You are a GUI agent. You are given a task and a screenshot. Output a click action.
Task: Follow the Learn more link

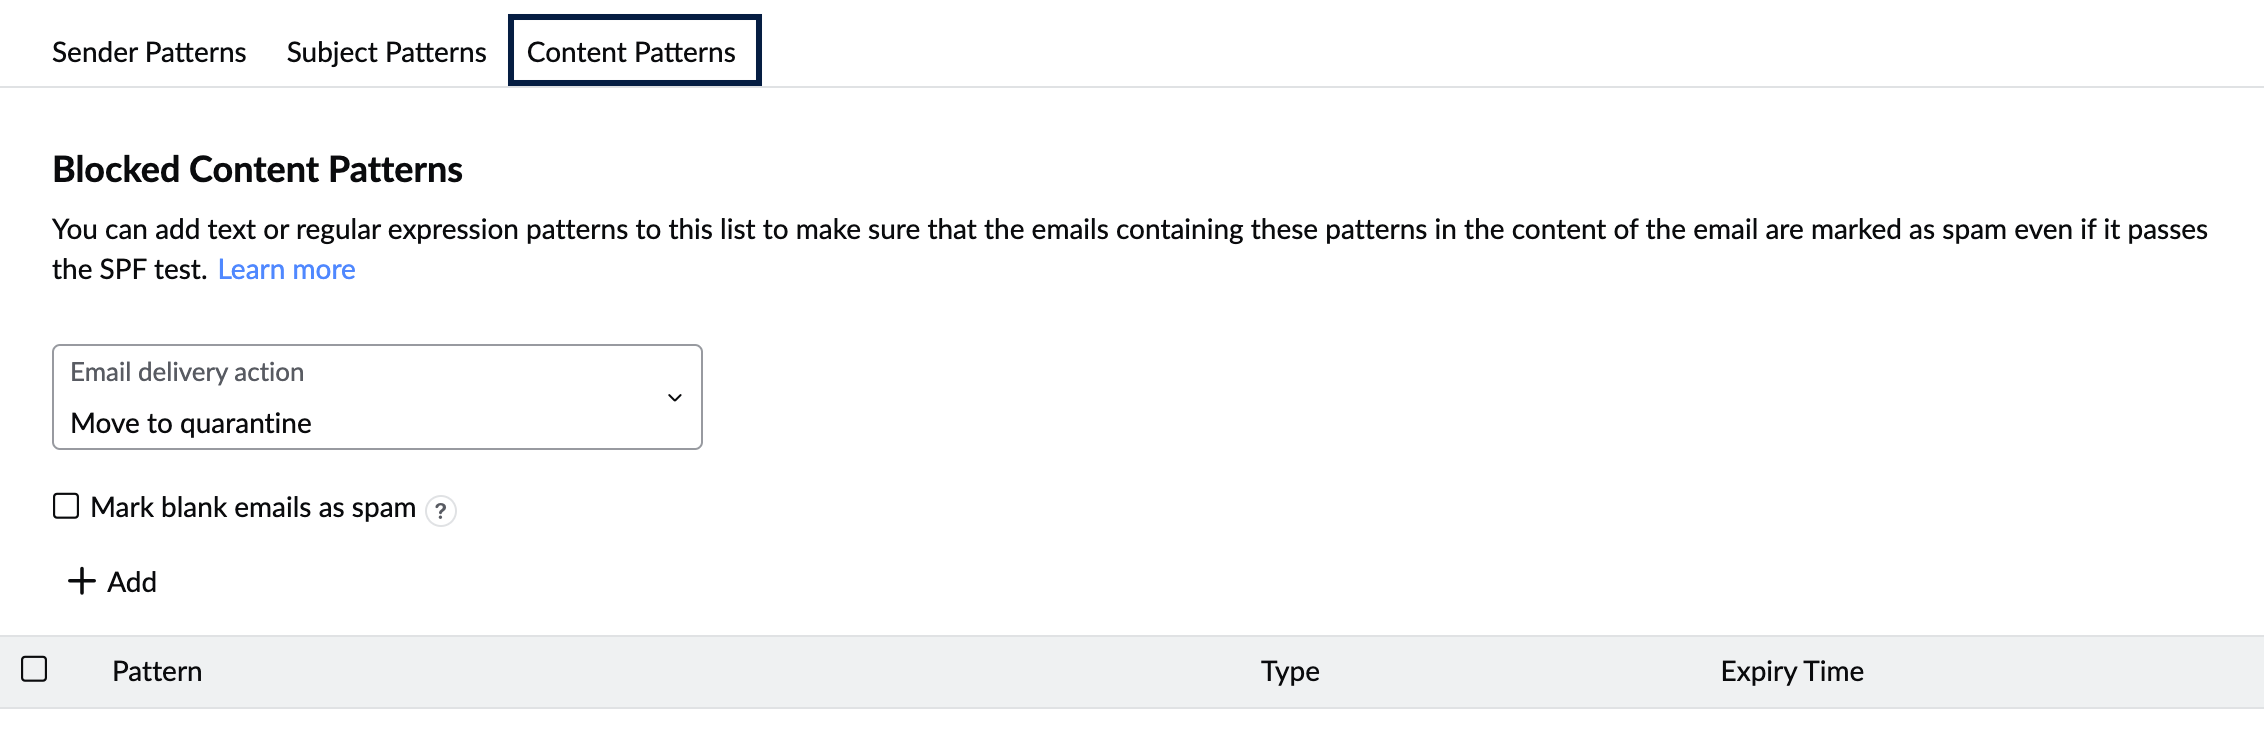coord(286,270)
